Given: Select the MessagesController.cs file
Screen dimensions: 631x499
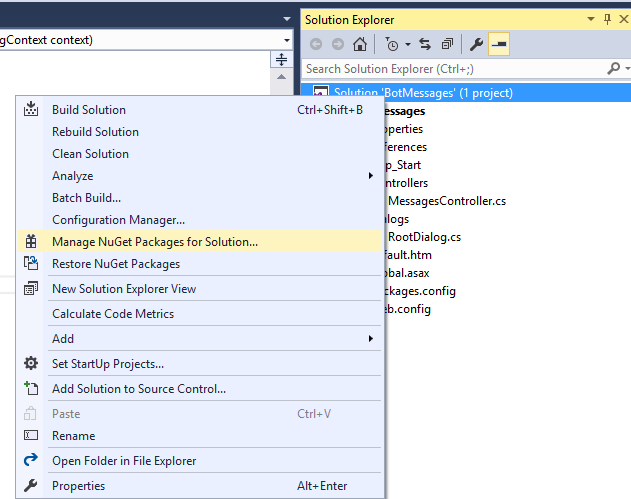Looking at the screenshot, I should pyautogui.click(x=446, y=201).
